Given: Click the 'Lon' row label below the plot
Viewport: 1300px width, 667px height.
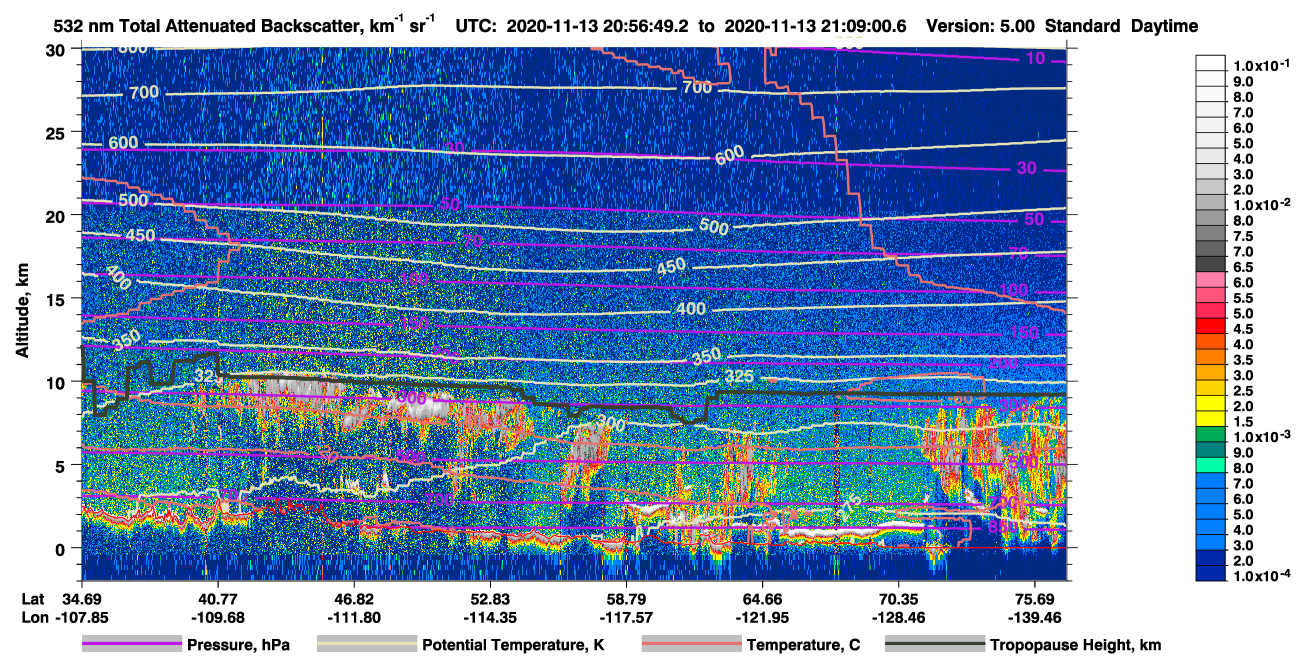Looking at the screenshot, I should [34, 617].
